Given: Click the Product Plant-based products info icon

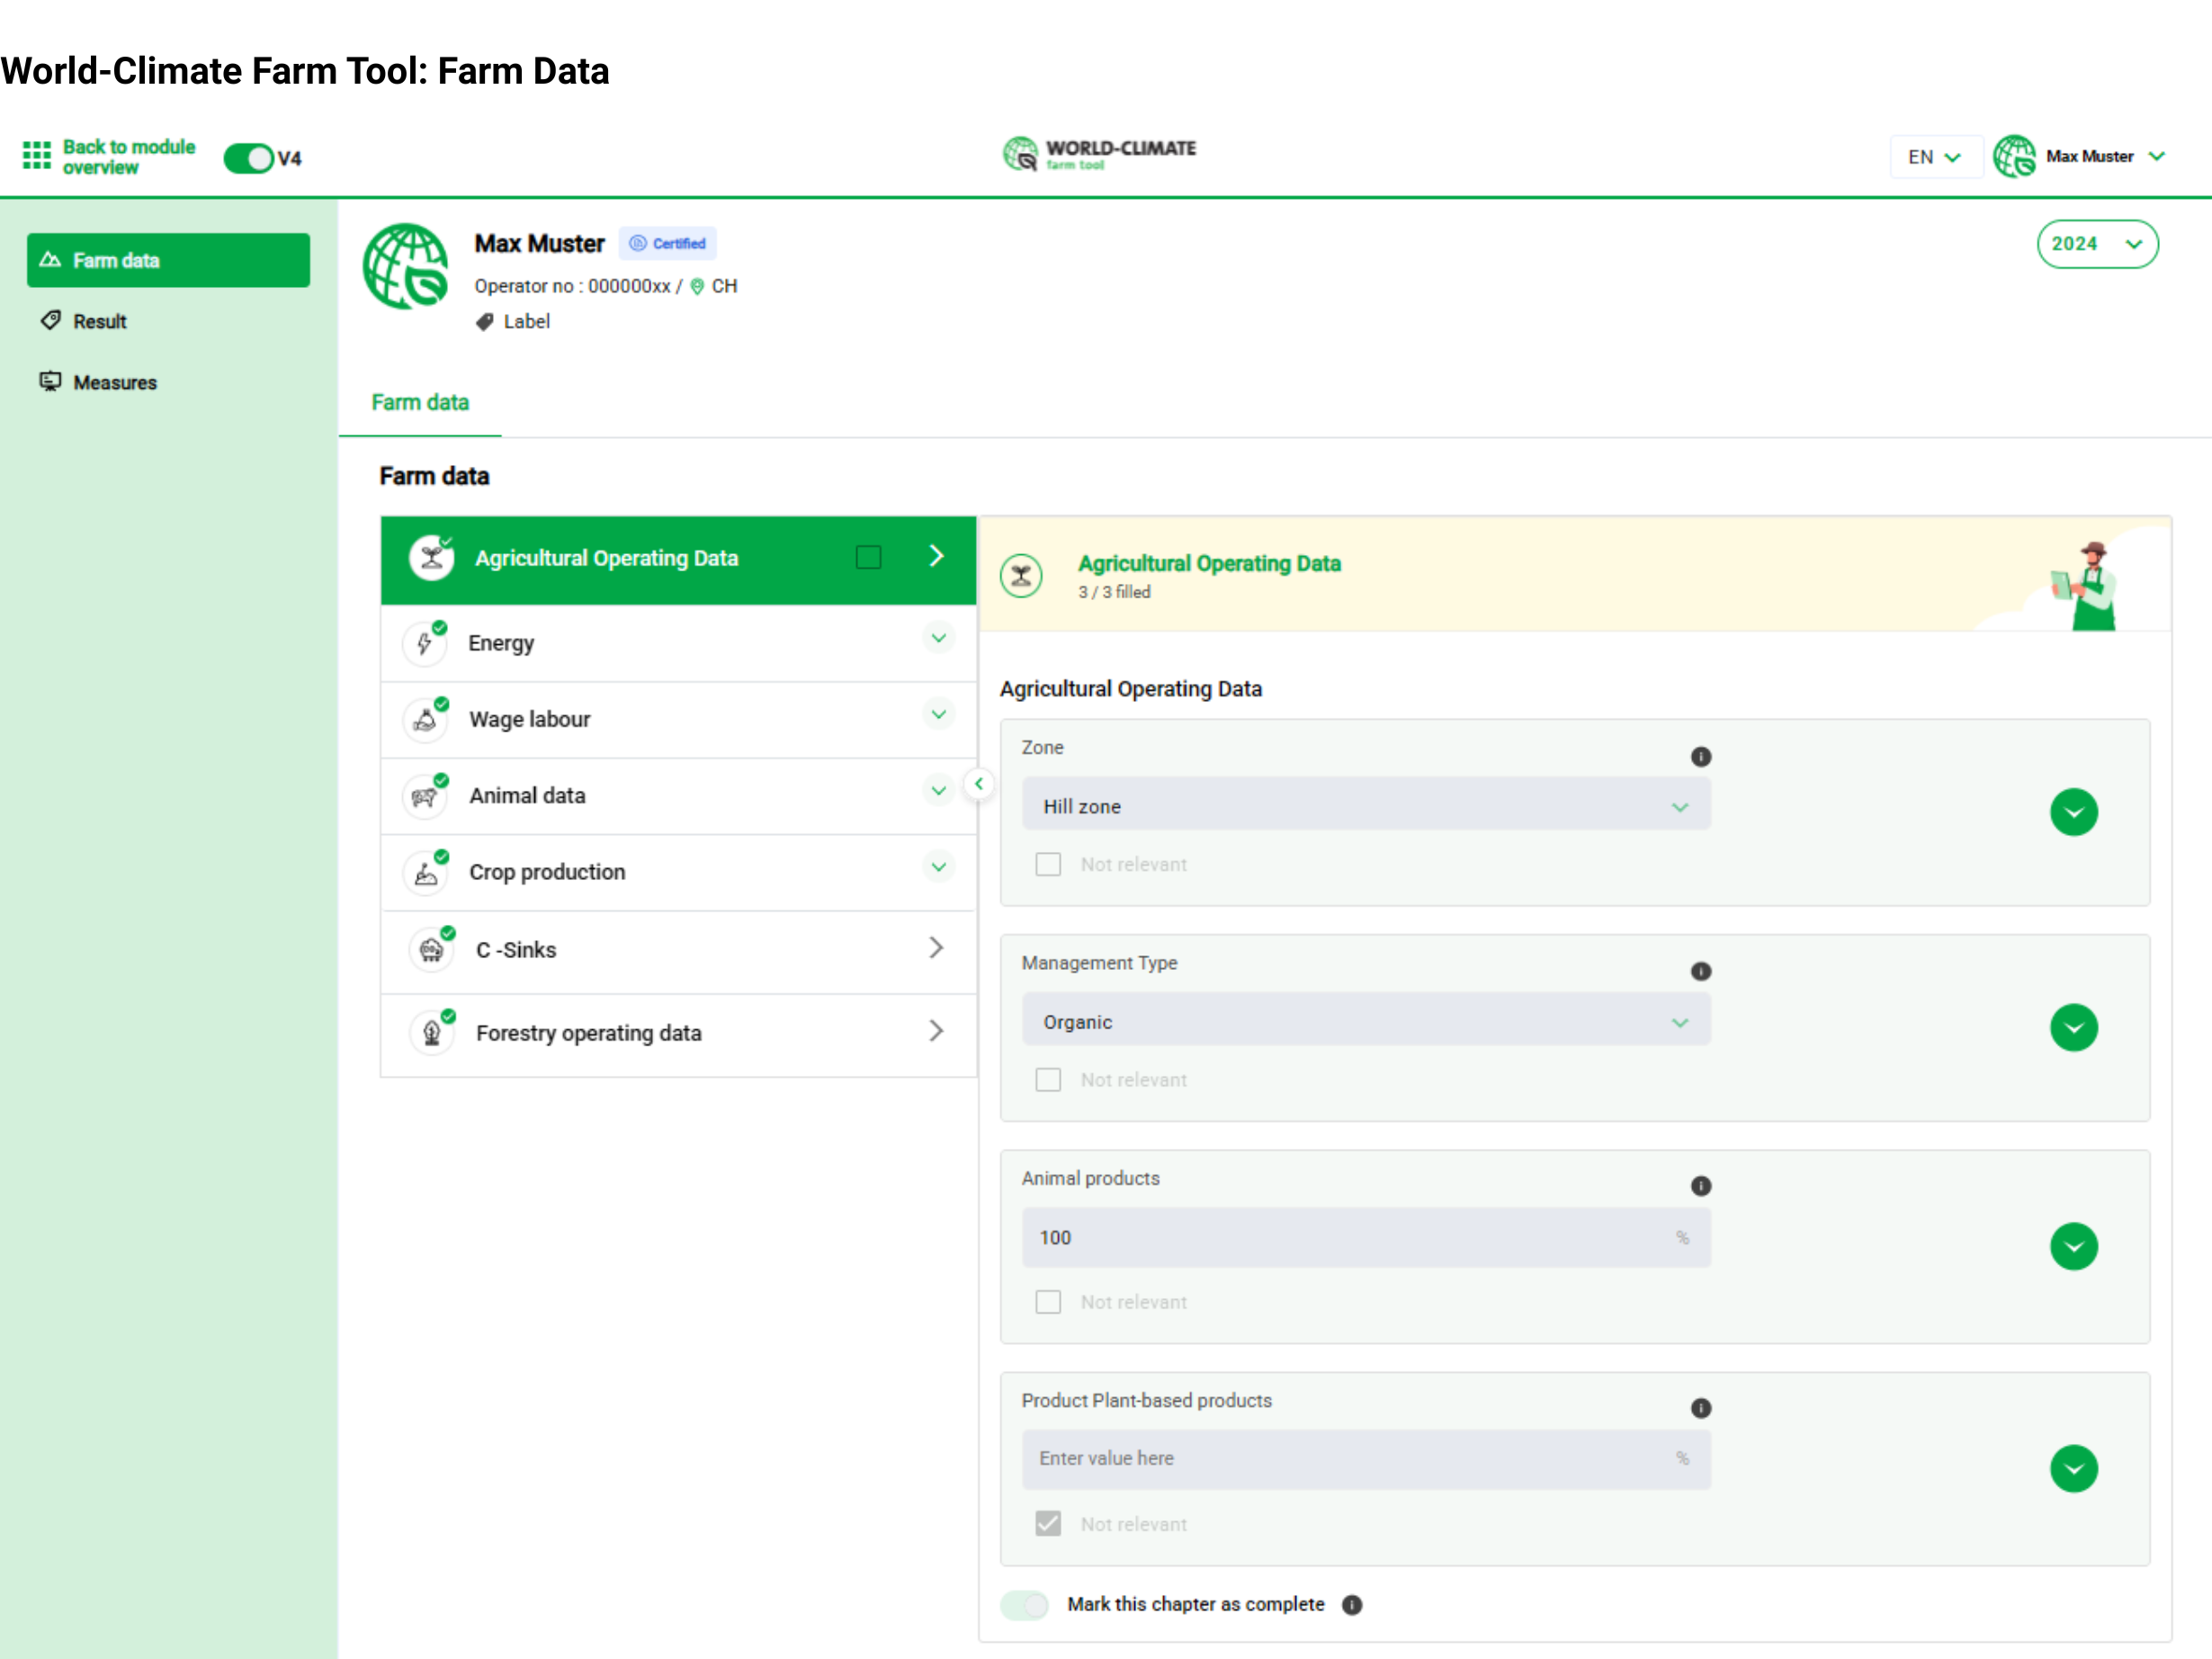Looking at the screenshot, I should click(1700, 1408).
